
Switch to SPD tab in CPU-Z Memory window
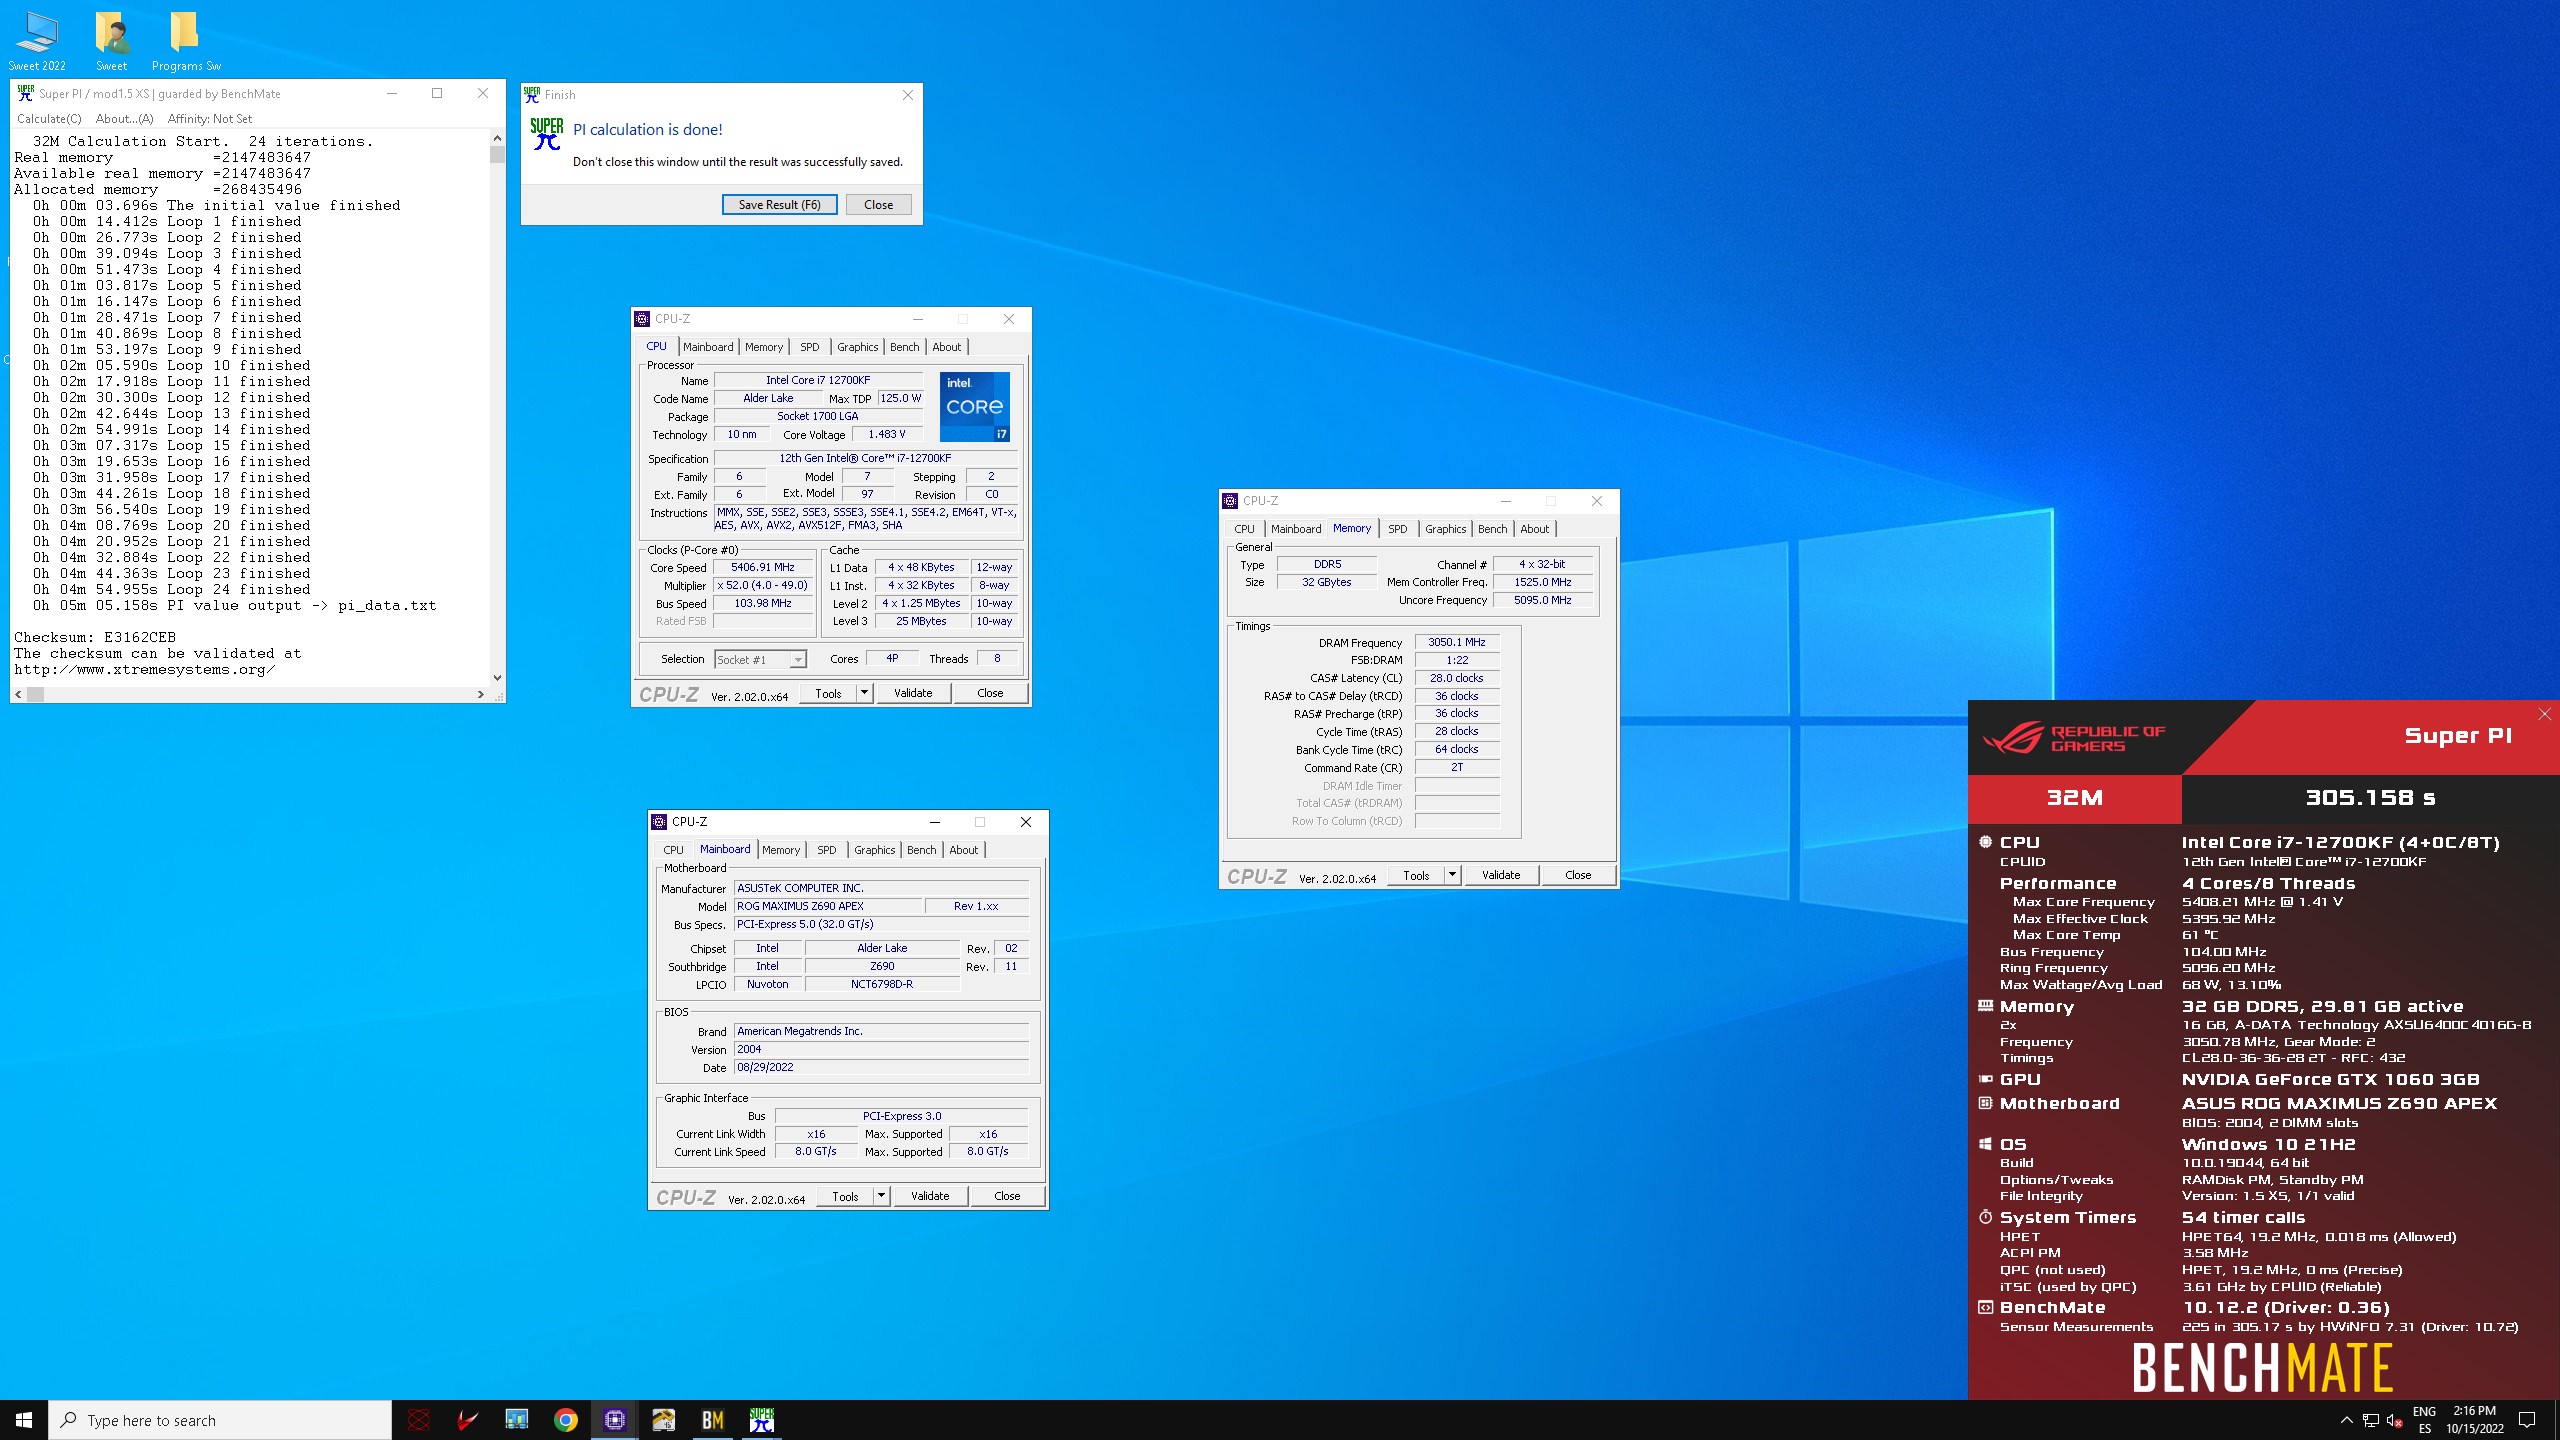pyautogui.click(x=1398, y=529)
